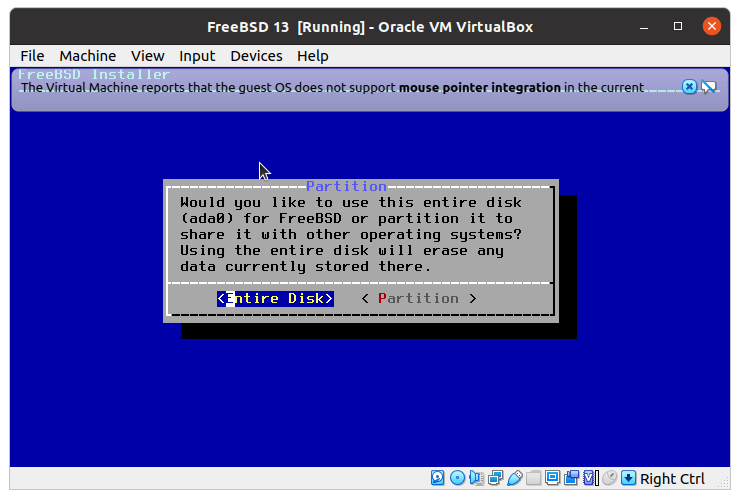Click the recording status icon
The height and width of the screenshot is (499, 740).
pos(571,478)
